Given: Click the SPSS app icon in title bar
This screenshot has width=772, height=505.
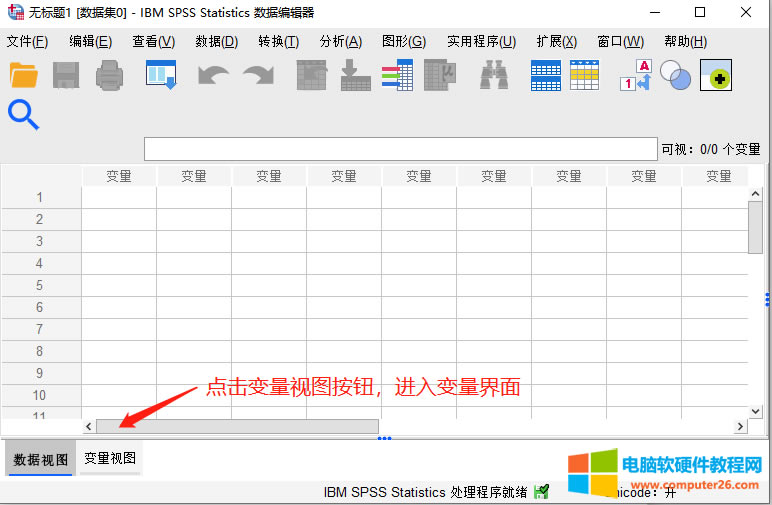Looking at the screenshot, I should click(16, 12).
